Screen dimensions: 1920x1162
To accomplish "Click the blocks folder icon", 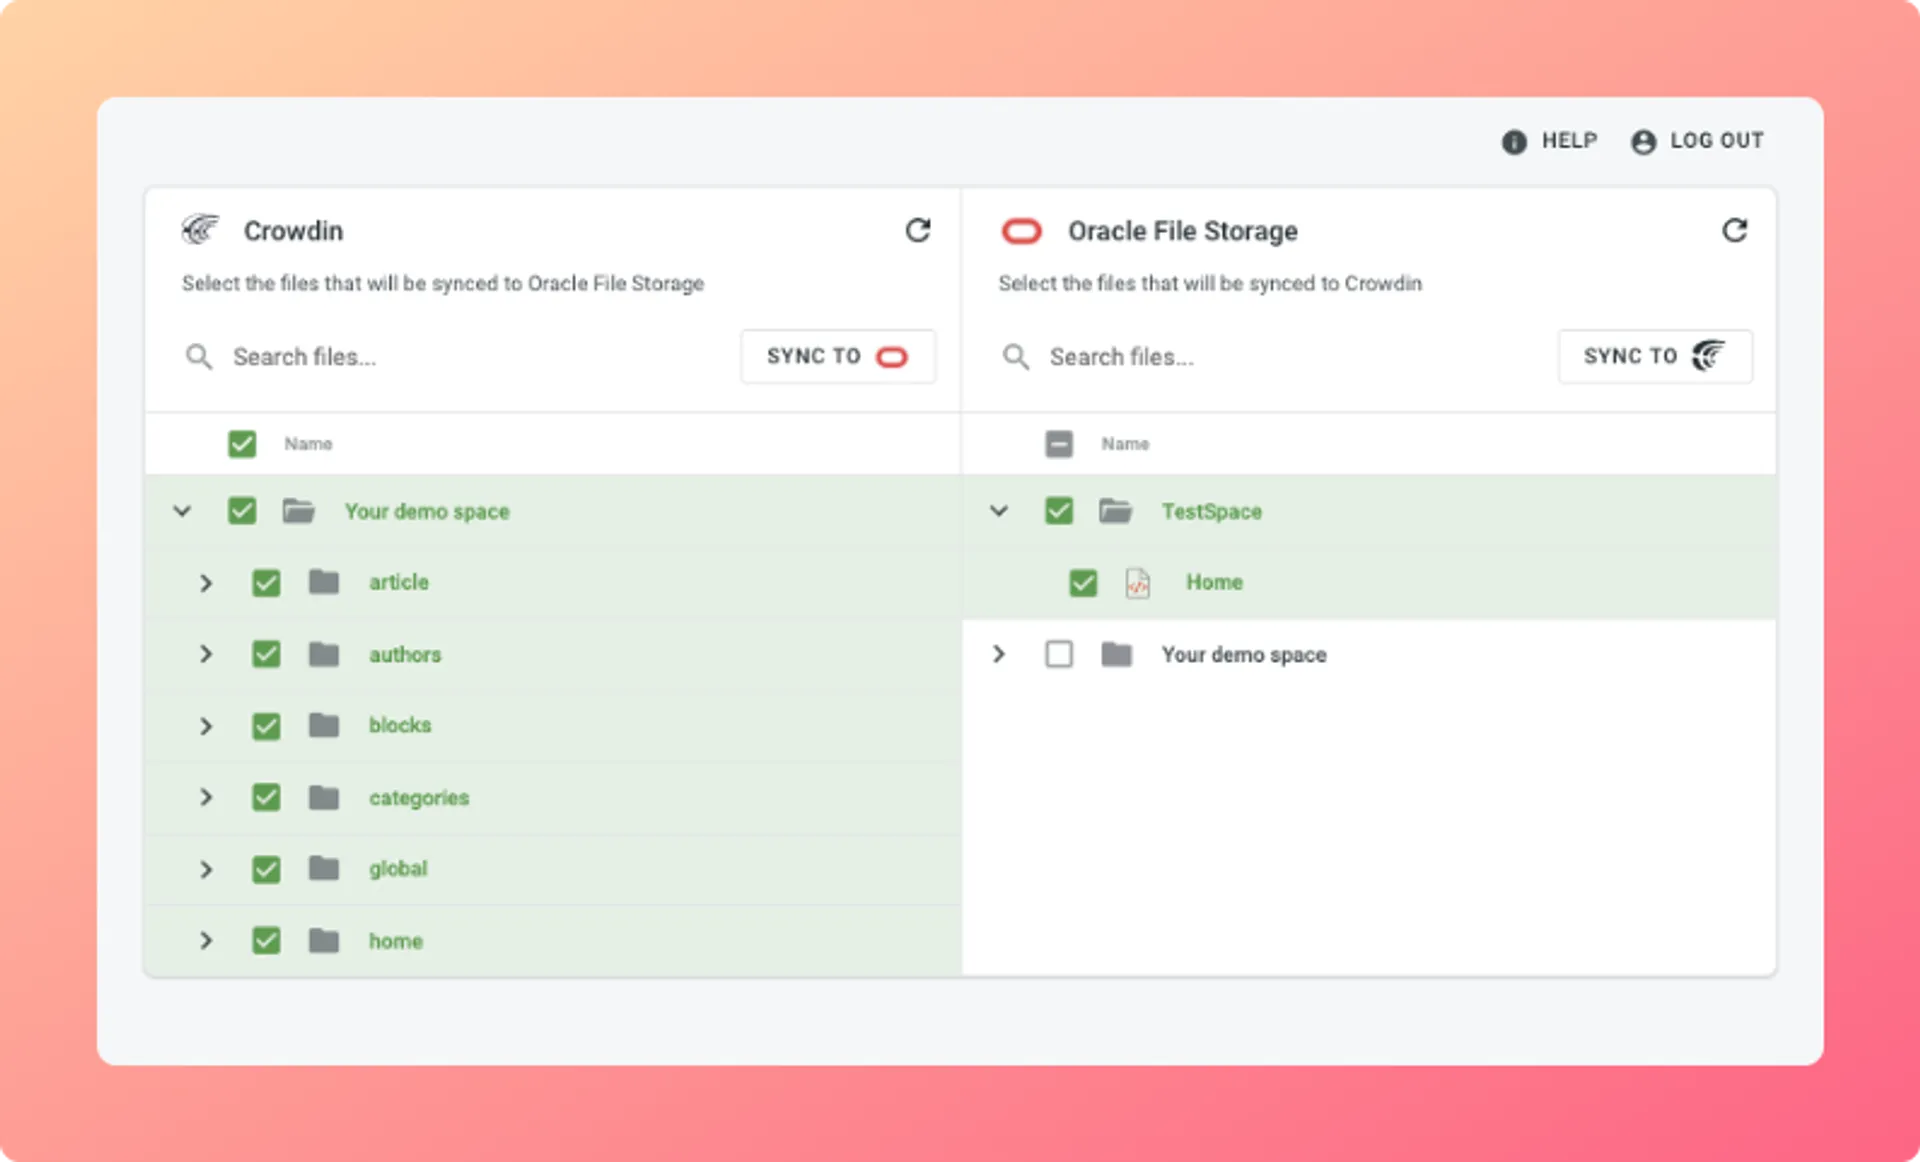I will click(x=323, y=725).
